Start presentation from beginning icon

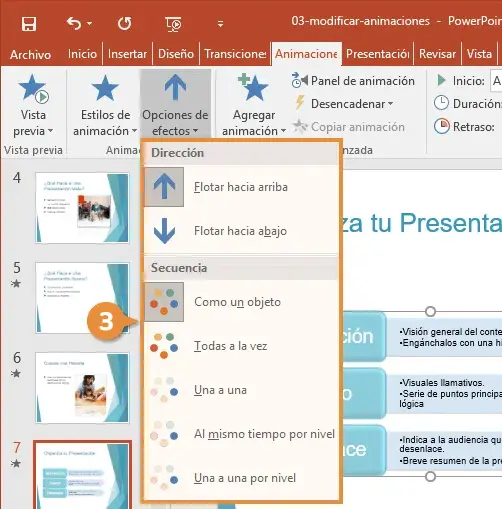point(173,24)
